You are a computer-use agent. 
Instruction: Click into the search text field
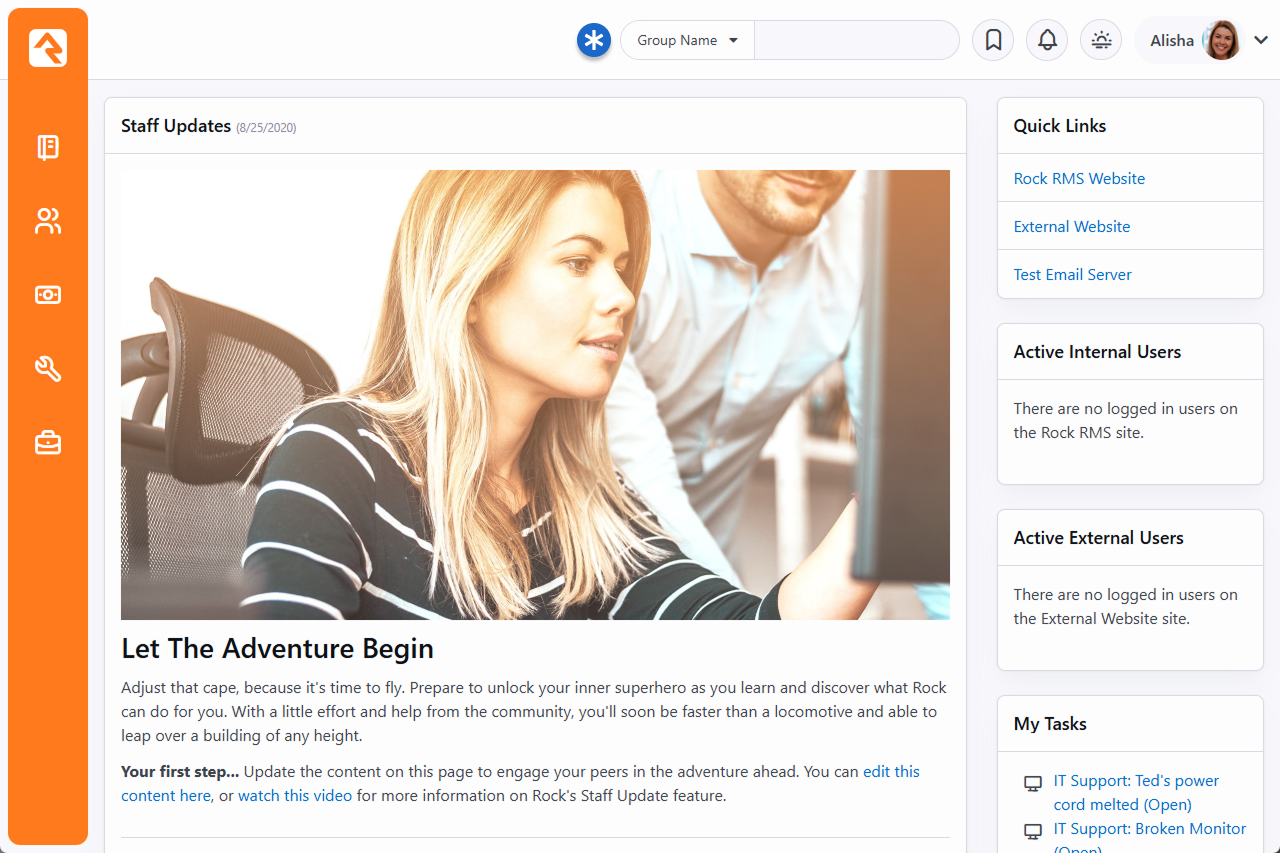856,41
